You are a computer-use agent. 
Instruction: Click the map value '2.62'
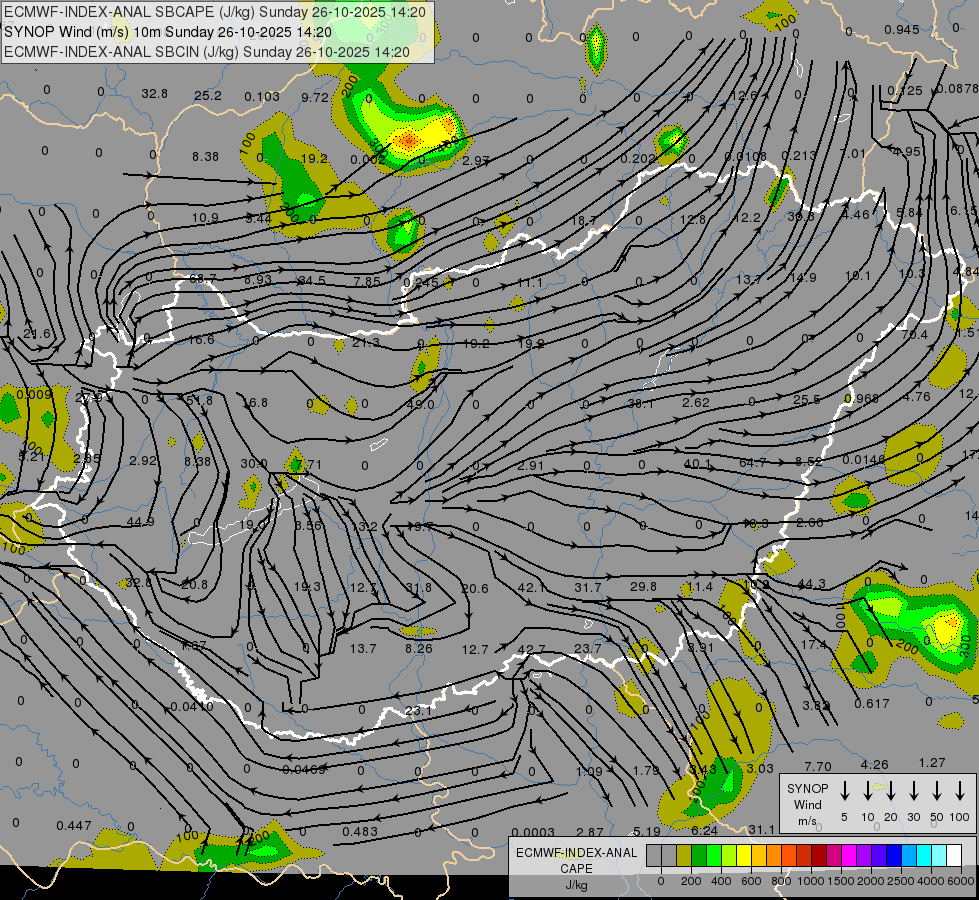[696, 402]
